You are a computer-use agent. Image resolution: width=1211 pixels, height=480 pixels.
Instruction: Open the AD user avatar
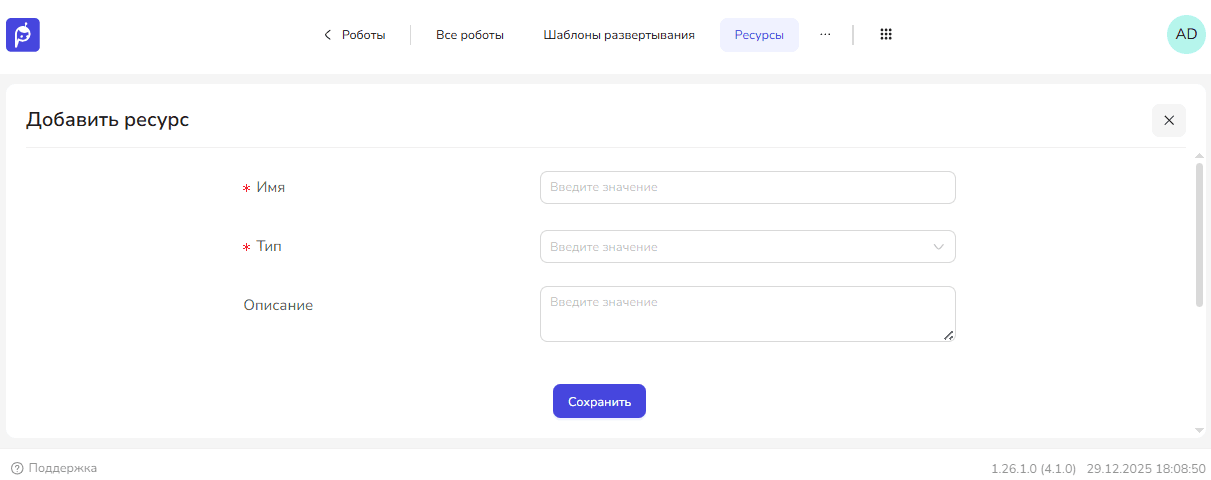click(1186, 34)
